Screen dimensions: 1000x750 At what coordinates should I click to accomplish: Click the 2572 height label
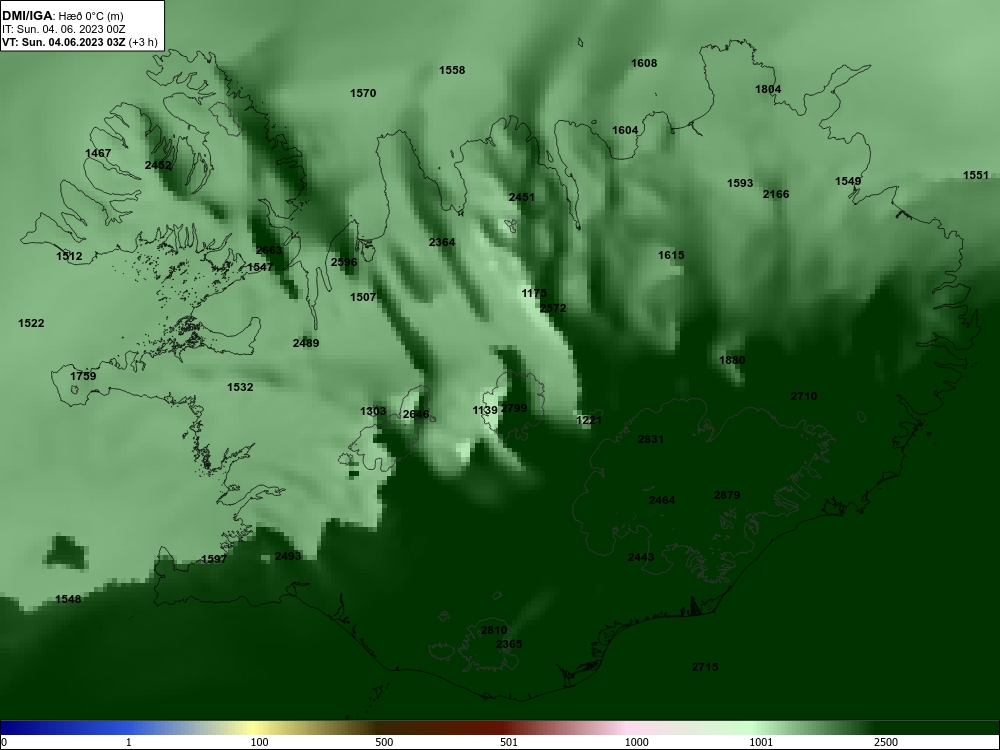[553, 308]
